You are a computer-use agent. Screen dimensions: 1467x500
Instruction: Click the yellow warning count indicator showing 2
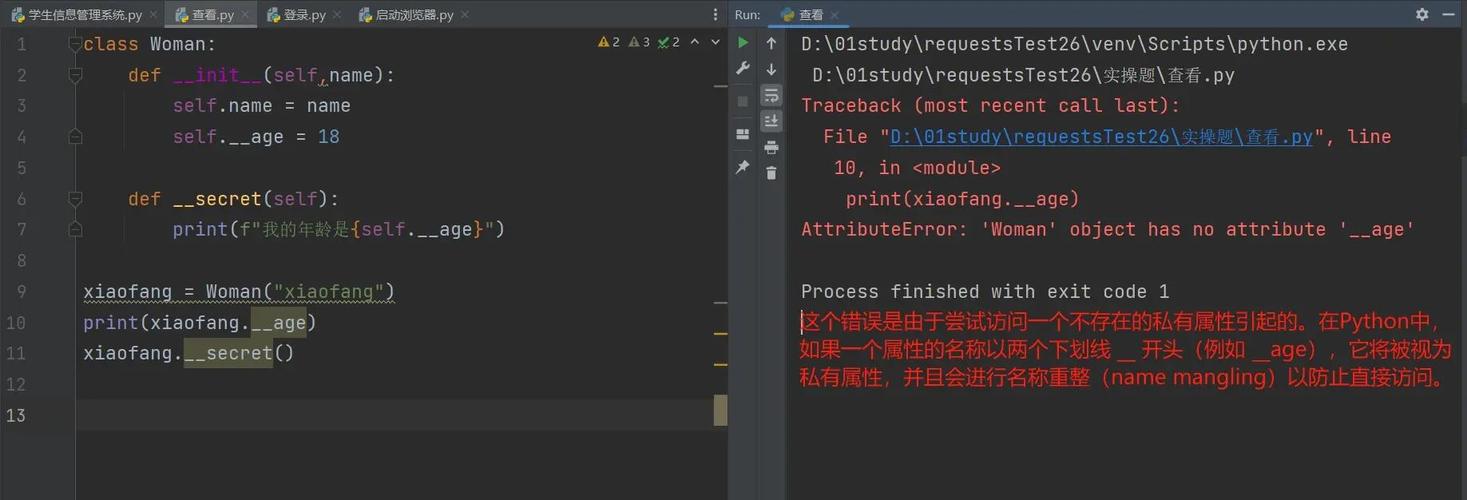(x=609, y=42)
